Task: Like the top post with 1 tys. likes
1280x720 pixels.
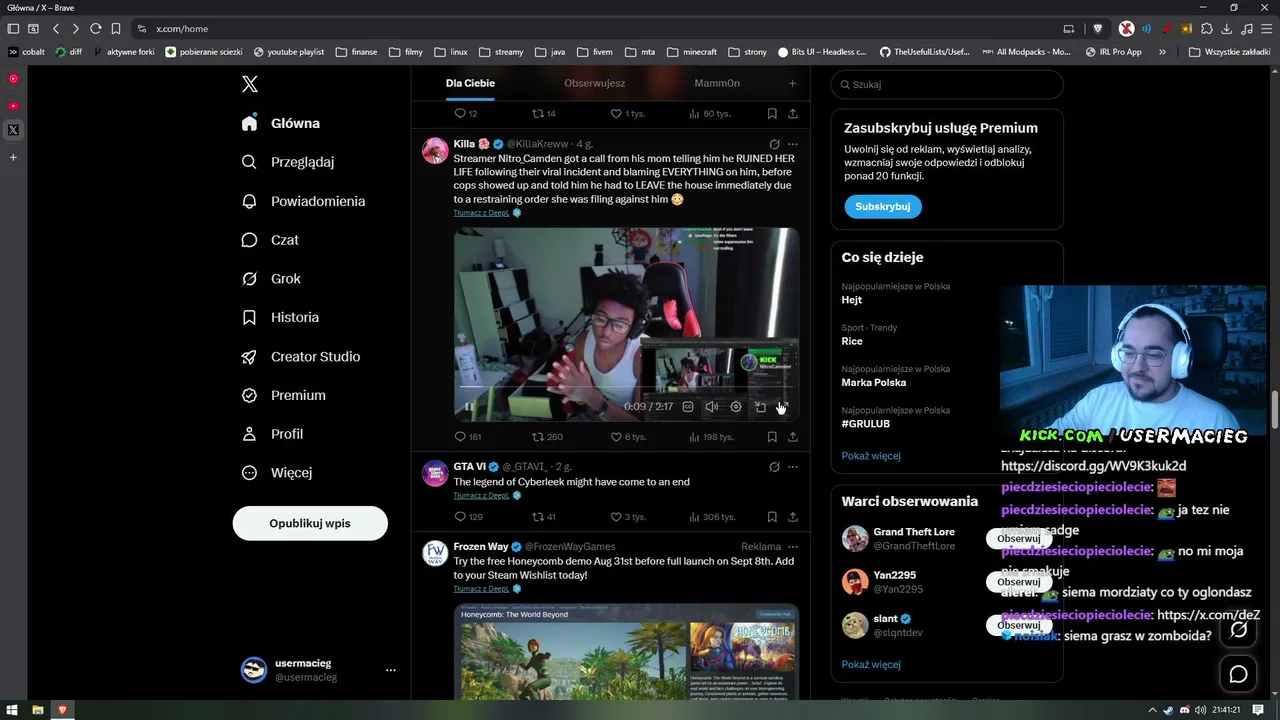Action: click(628, 113)
